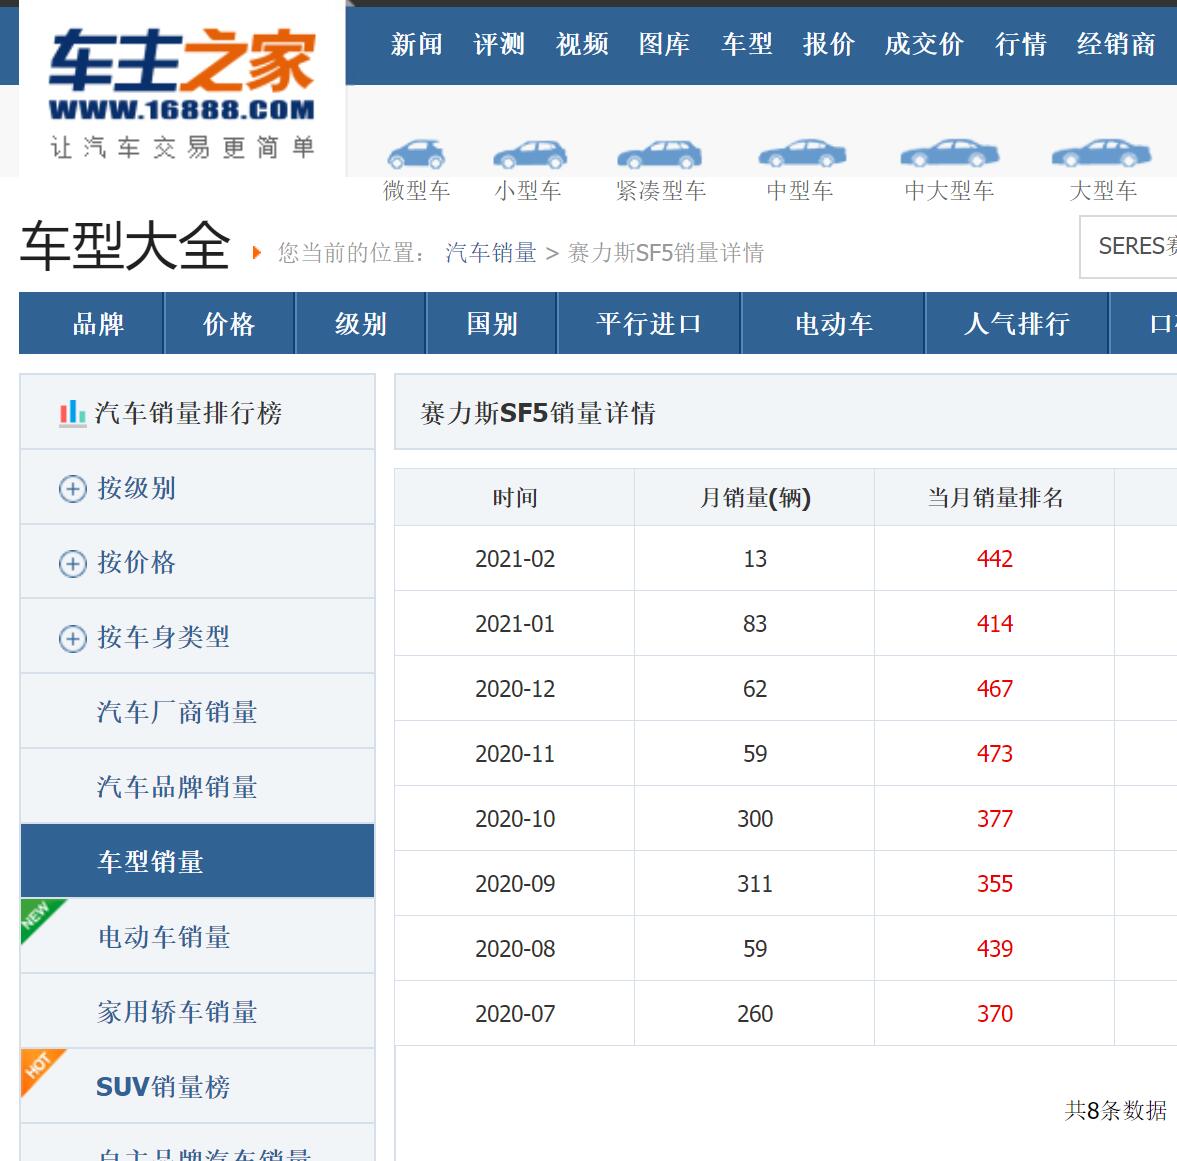Click the 共8条数据 record count text
The height and width of the screenshot is (1161, 1177).
pos(1115,1110)
